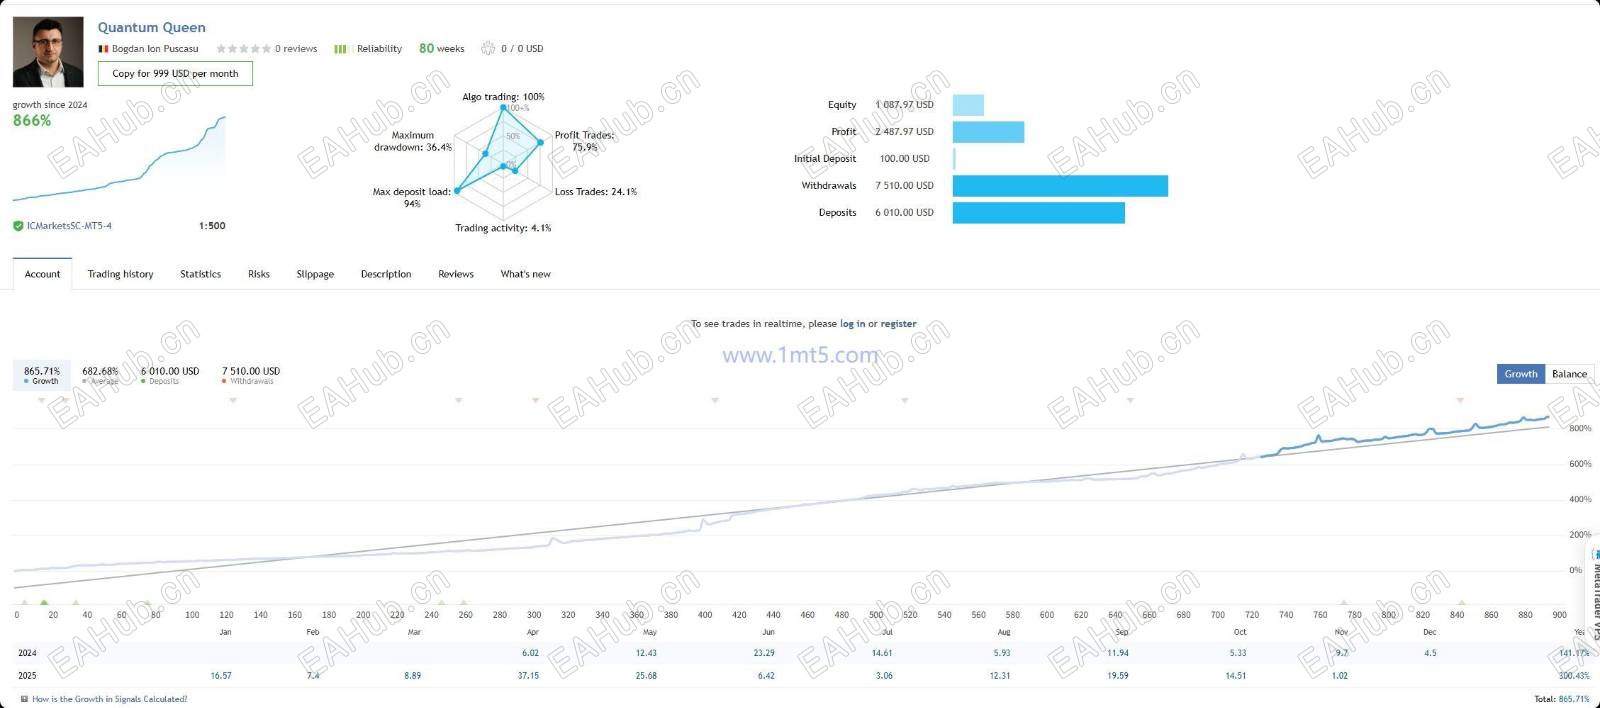Screen dimensions: 1600x708
Task: Click the Romanian flag icon beside author name
Action: pyautogui.click(x=103, y=49)
